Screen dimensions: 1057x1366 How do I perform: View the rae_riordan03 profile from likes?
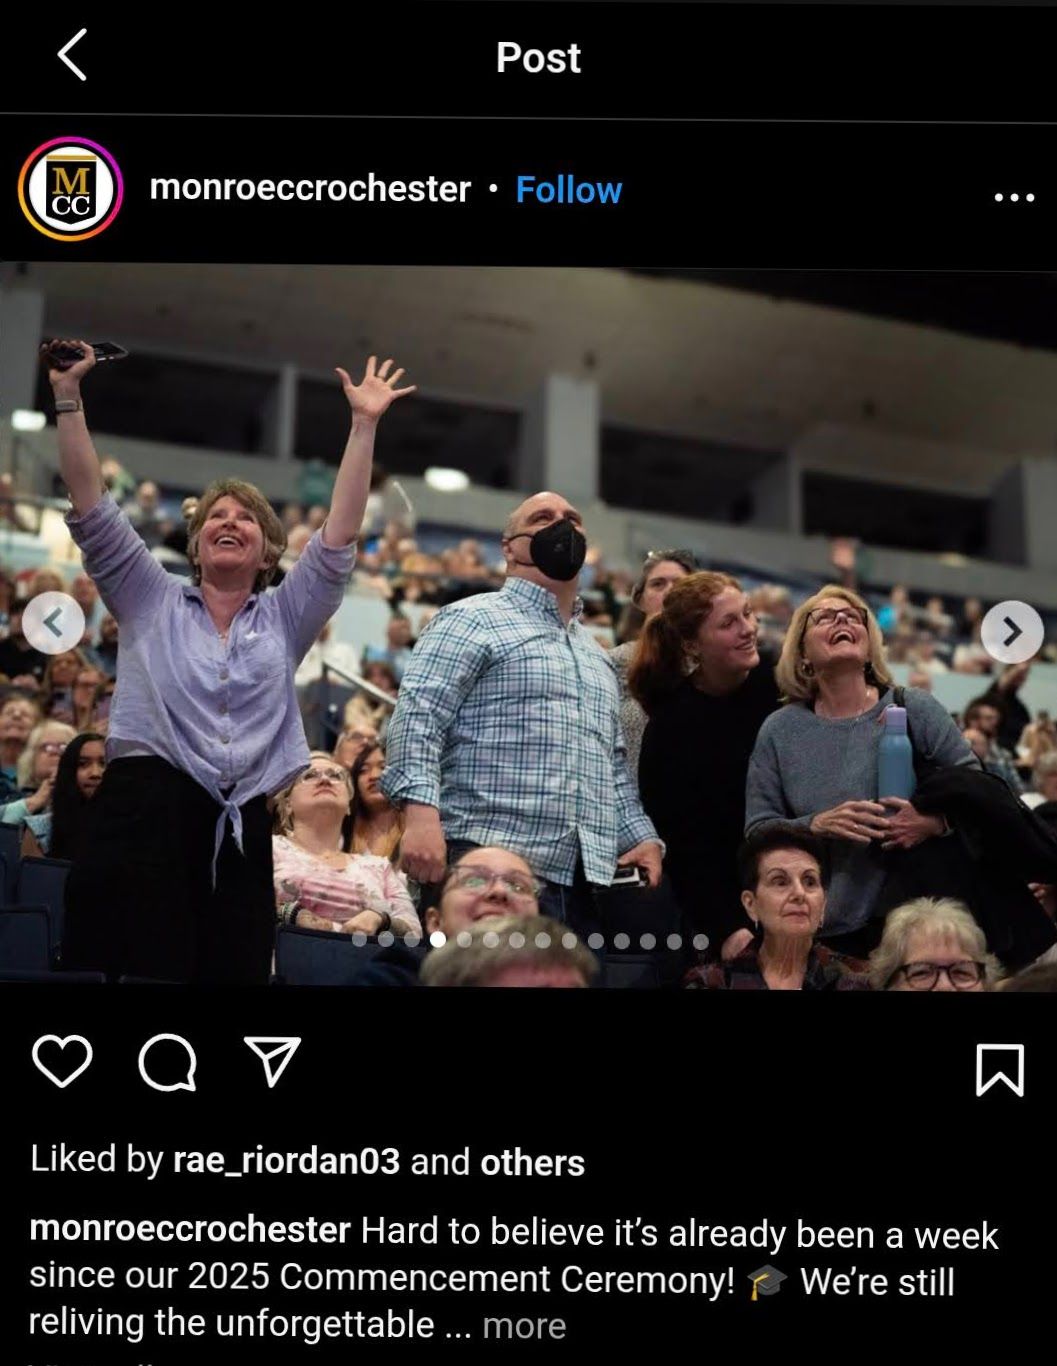tap(286, 1161)
